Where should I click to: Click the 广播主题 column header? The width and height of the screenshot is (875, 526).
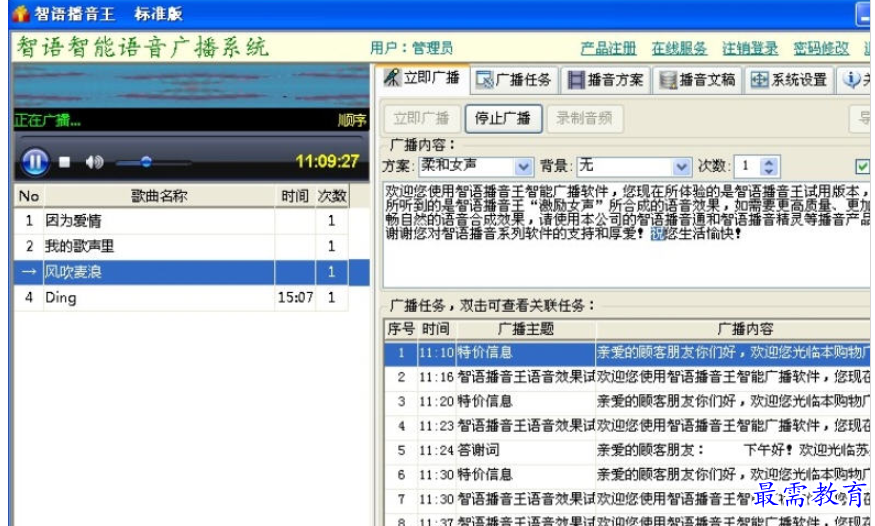(526, 329)
